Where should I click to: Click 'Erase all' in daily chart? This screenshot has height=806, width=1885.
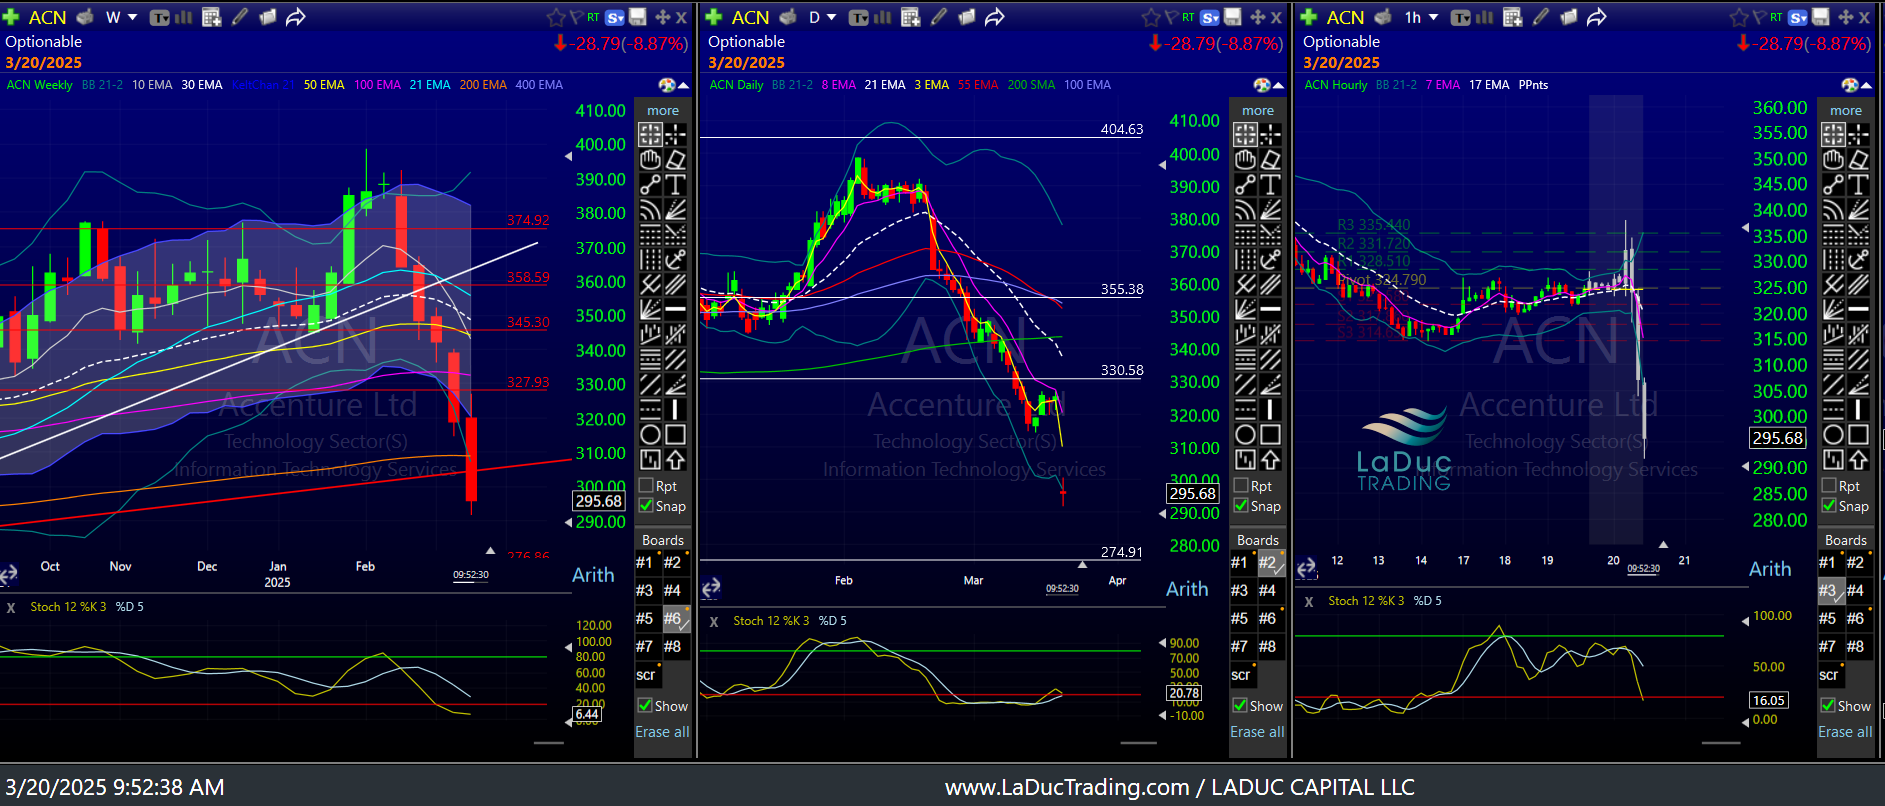[x=1257, y=732]
